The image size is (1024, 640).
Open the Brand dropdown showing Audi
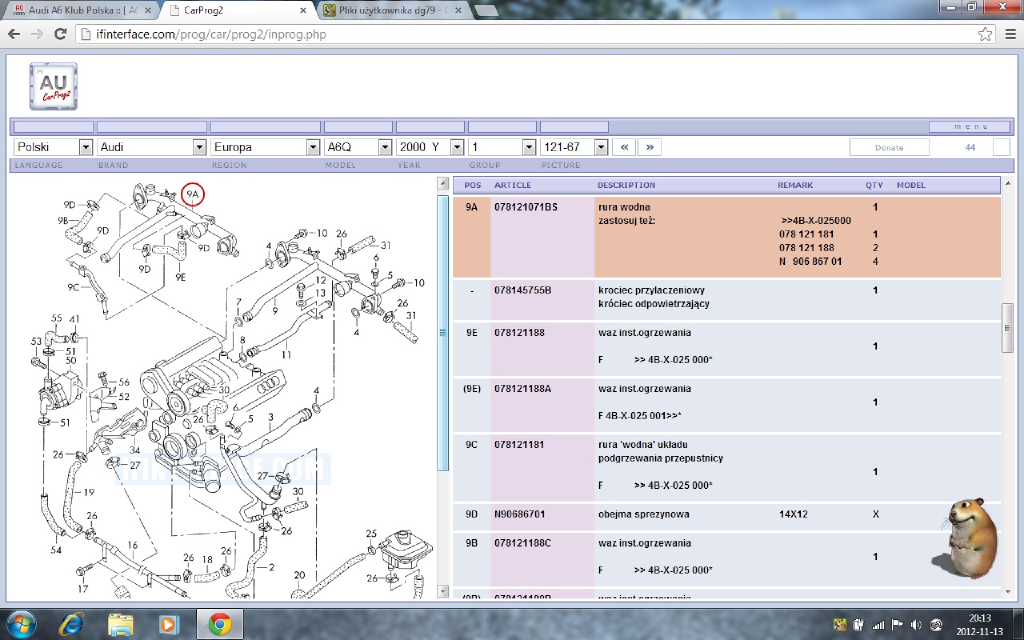point(152,147)
